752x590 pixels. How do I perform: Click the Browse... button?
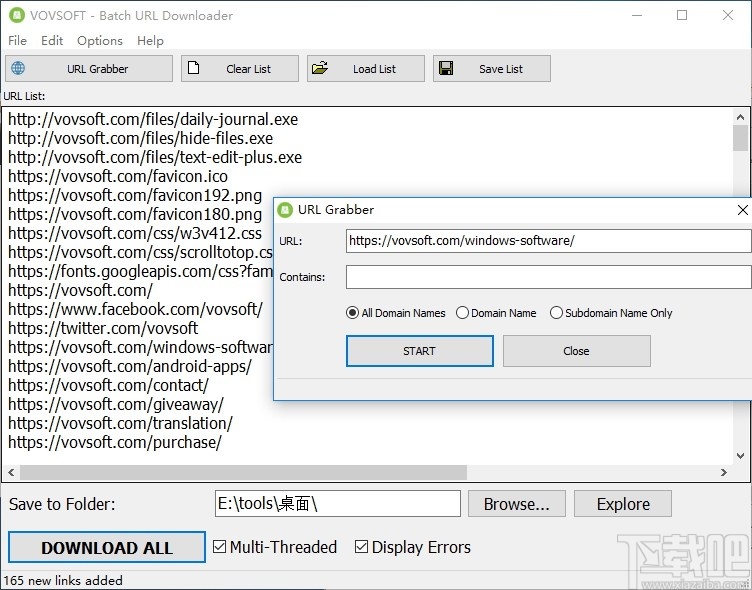[517, 504]
